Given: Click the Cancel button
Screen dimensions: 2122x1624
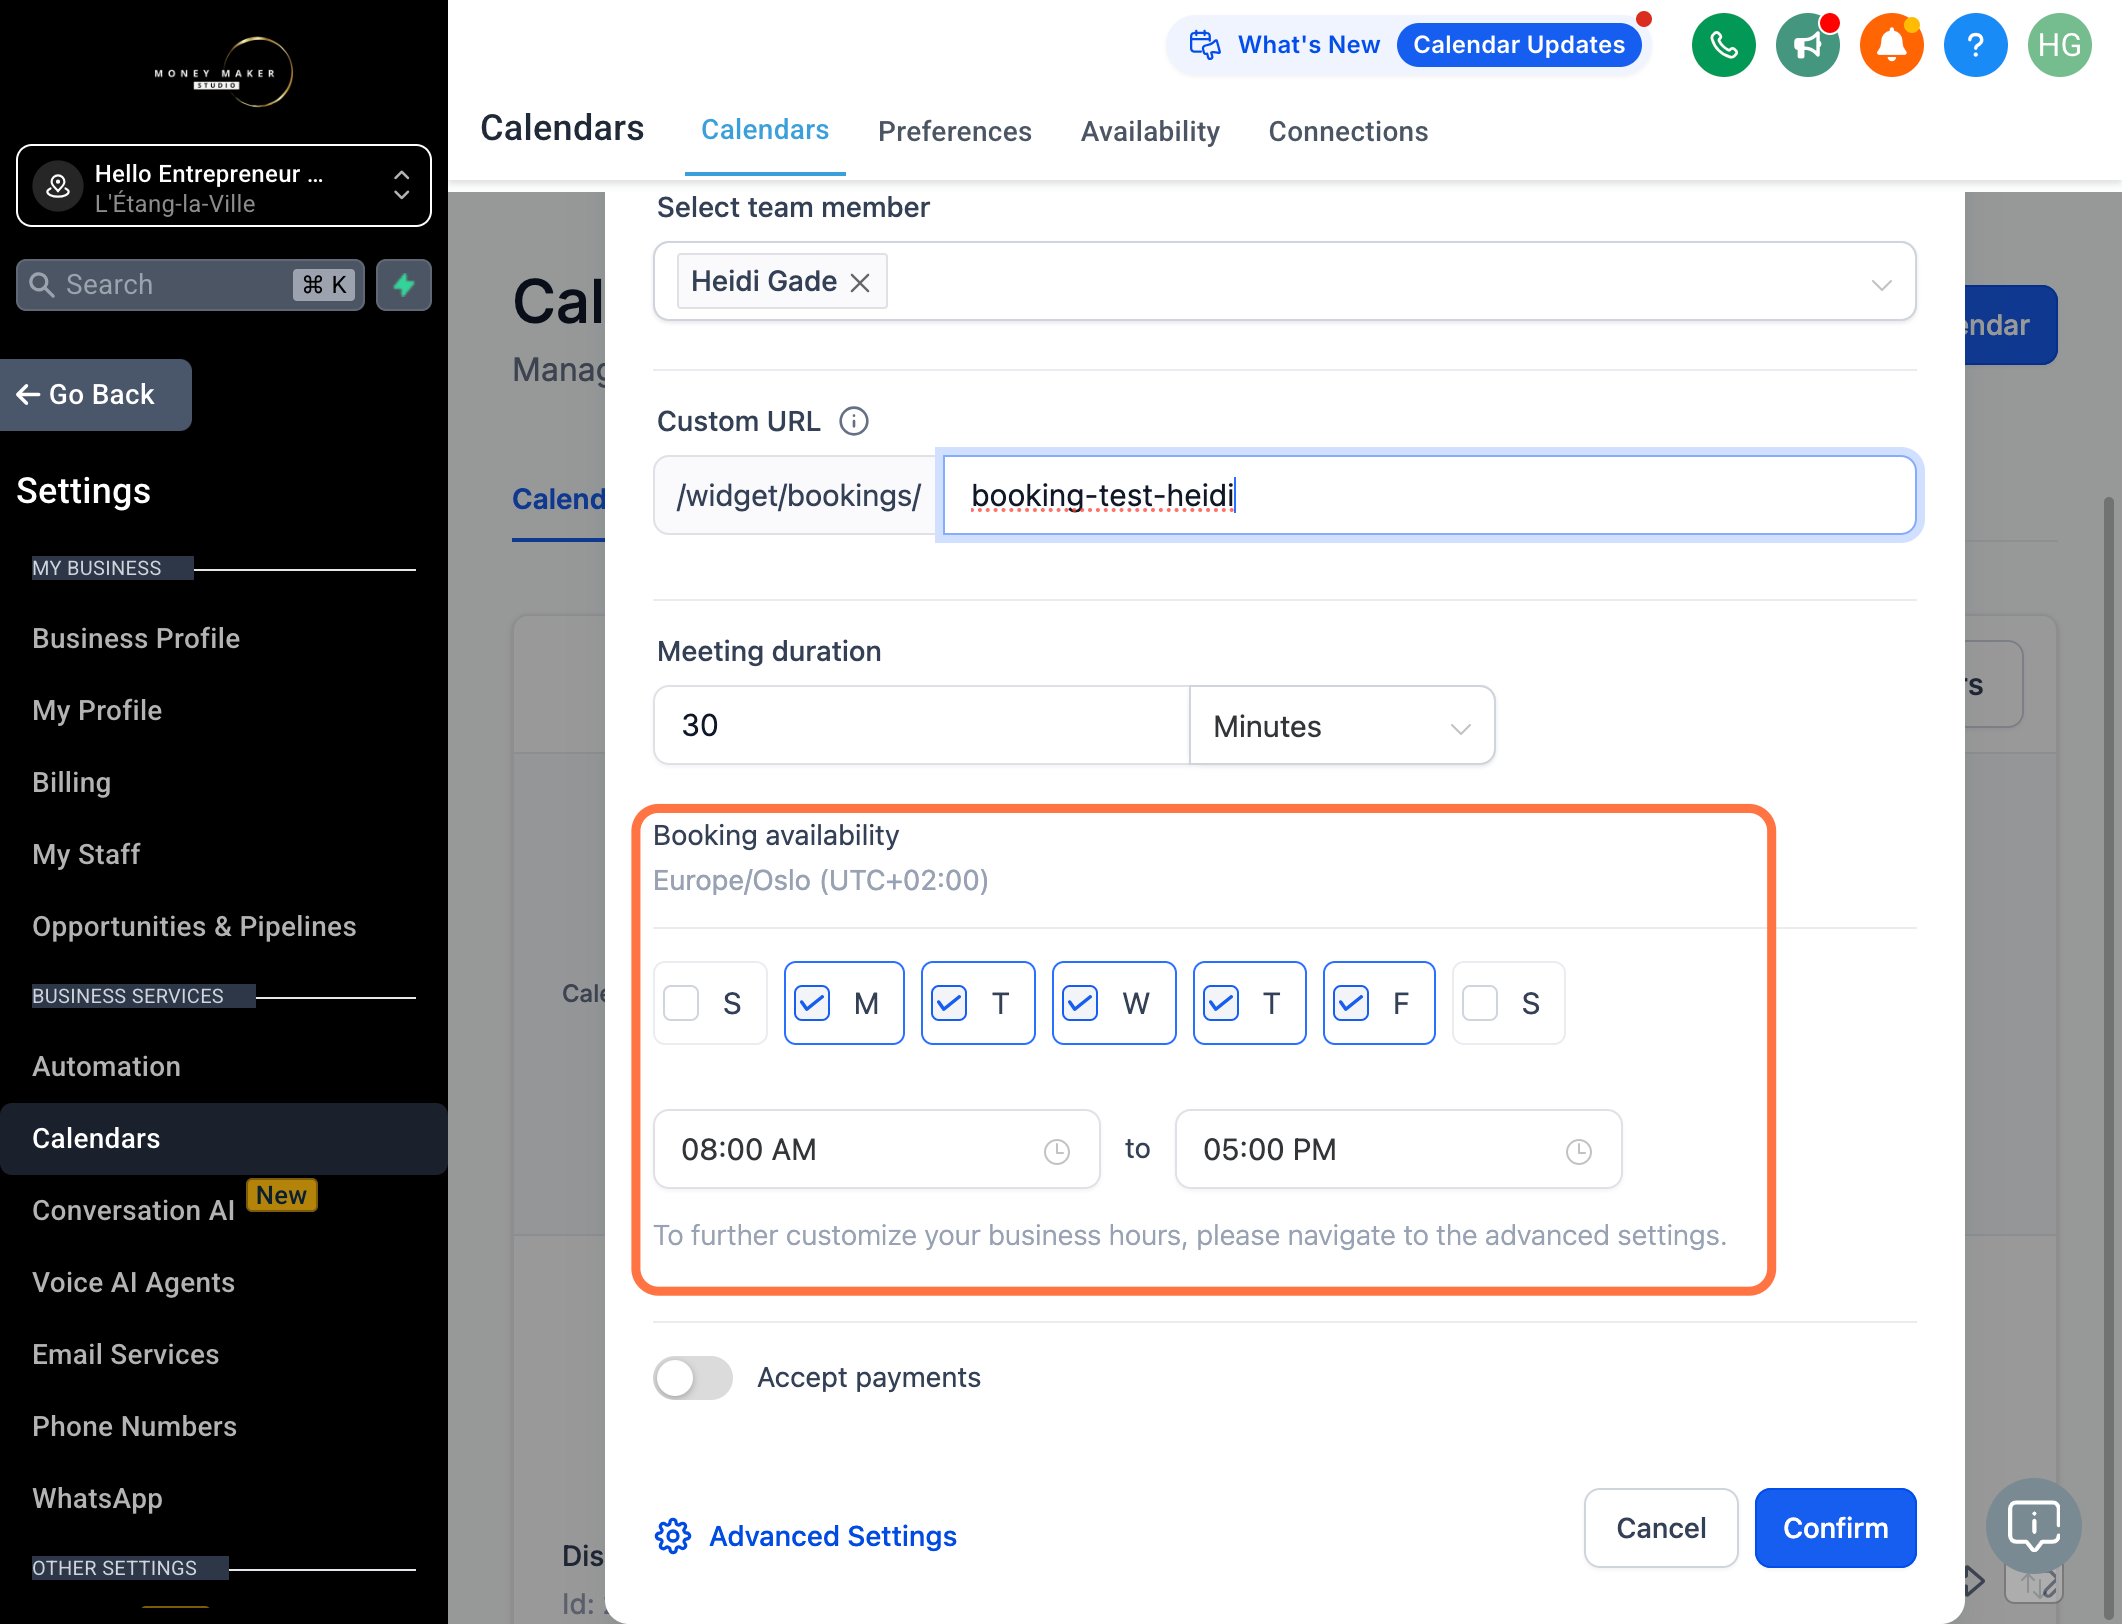Looking at the screenshot, I should point(1661,1528).
